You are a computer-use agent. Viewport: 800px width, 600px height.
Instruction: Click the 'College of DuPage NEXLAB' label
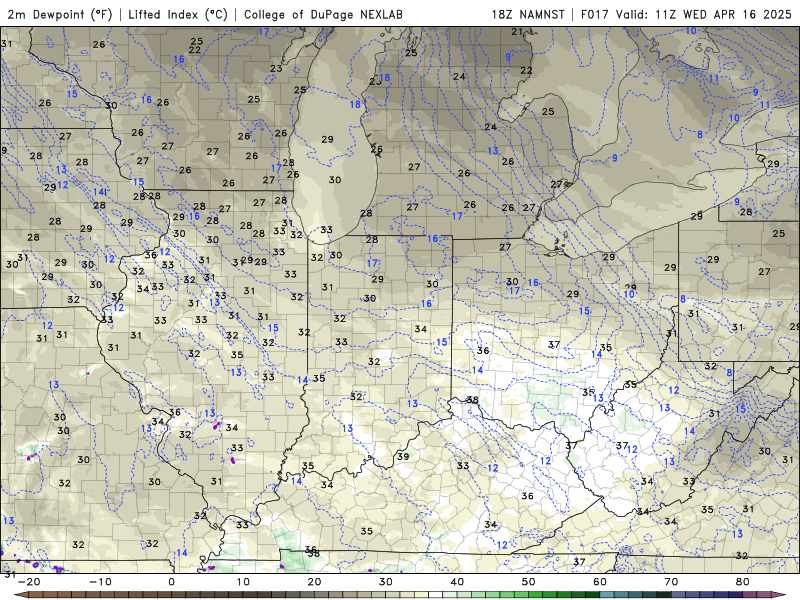[x=323, y=14]
